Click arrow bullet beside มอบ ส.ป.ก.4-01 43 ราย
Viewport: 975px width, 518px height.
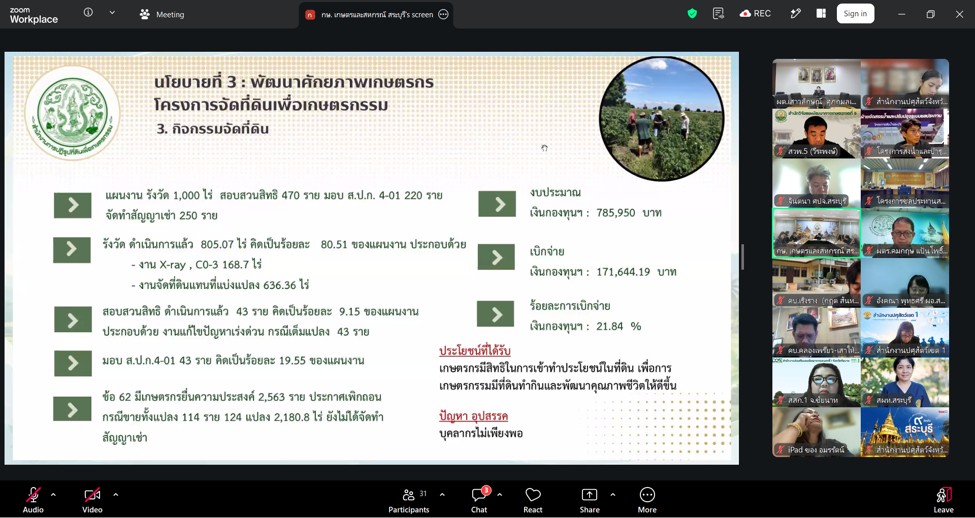click(x=73, y=363)
